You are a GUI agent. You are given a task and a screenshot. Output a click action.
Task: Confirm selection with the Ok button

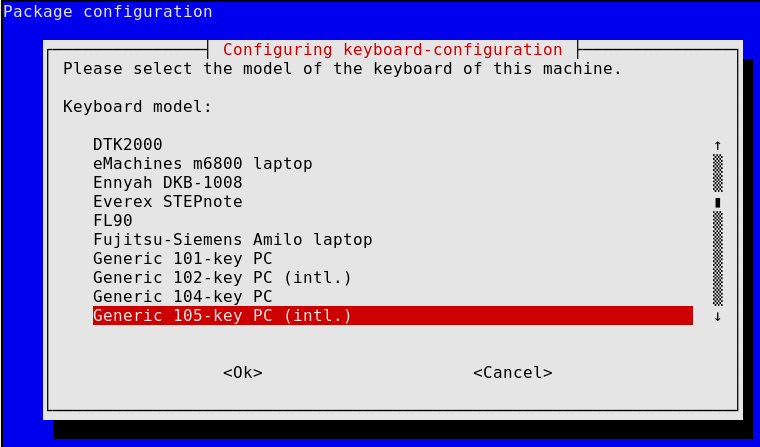point(243,372)
